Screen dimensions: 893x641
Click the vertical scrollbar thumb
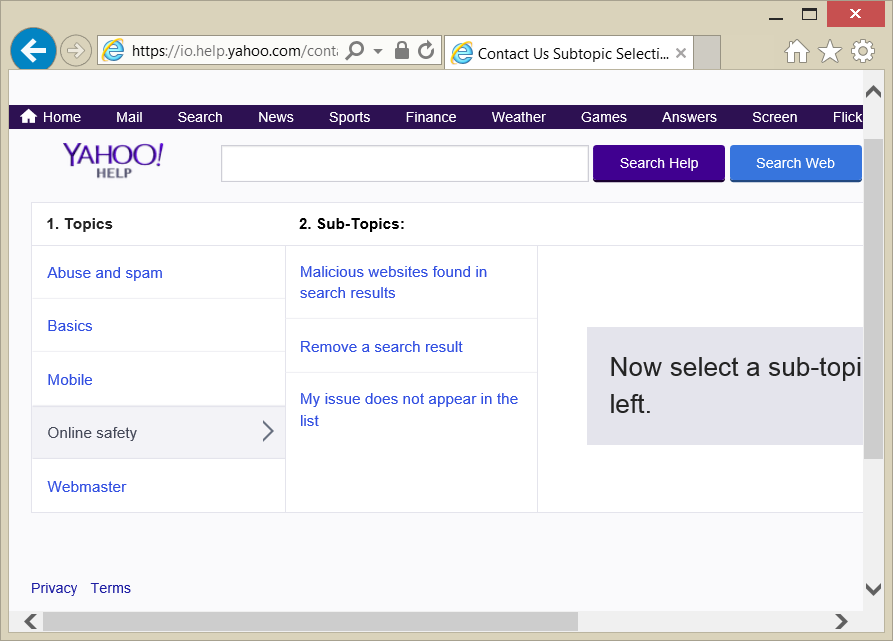point(873,299)
